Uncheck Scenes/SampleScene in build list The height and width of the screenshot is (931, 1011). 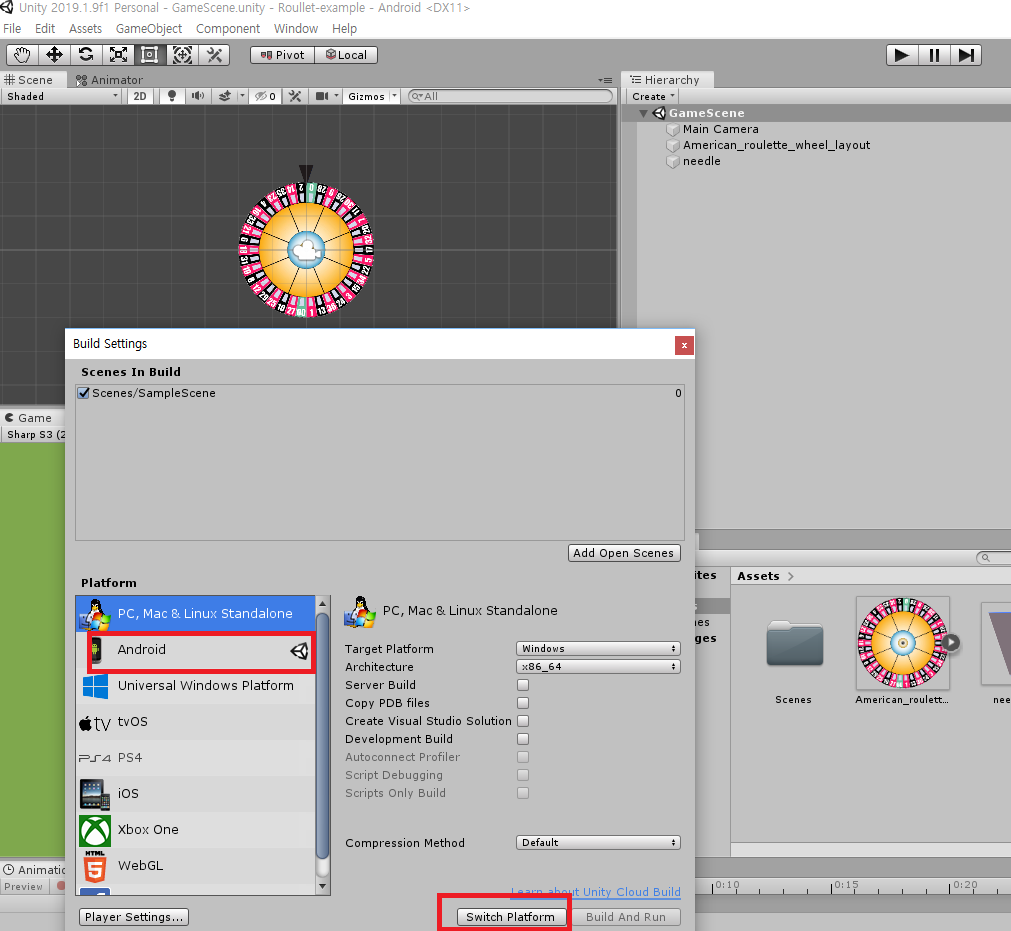(83, 393)
